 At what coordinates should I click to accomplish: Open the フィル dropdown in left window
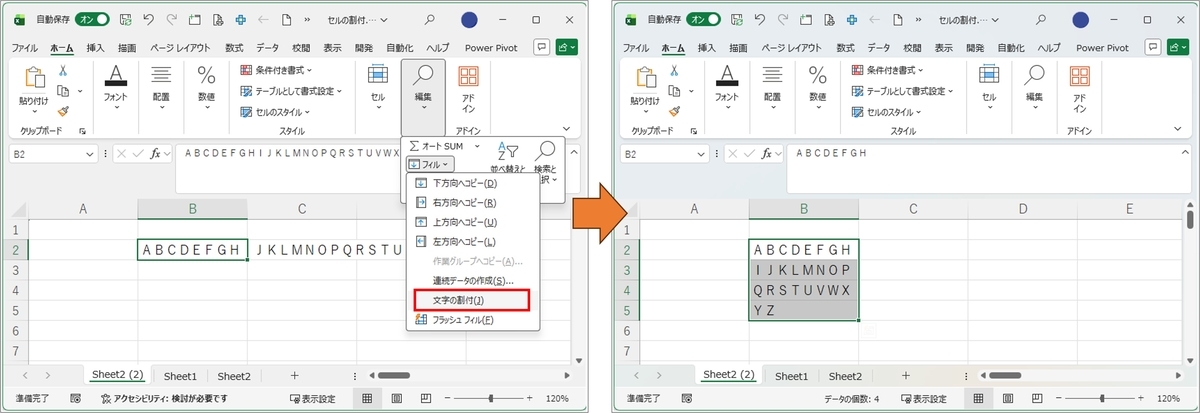coord(431,163)
